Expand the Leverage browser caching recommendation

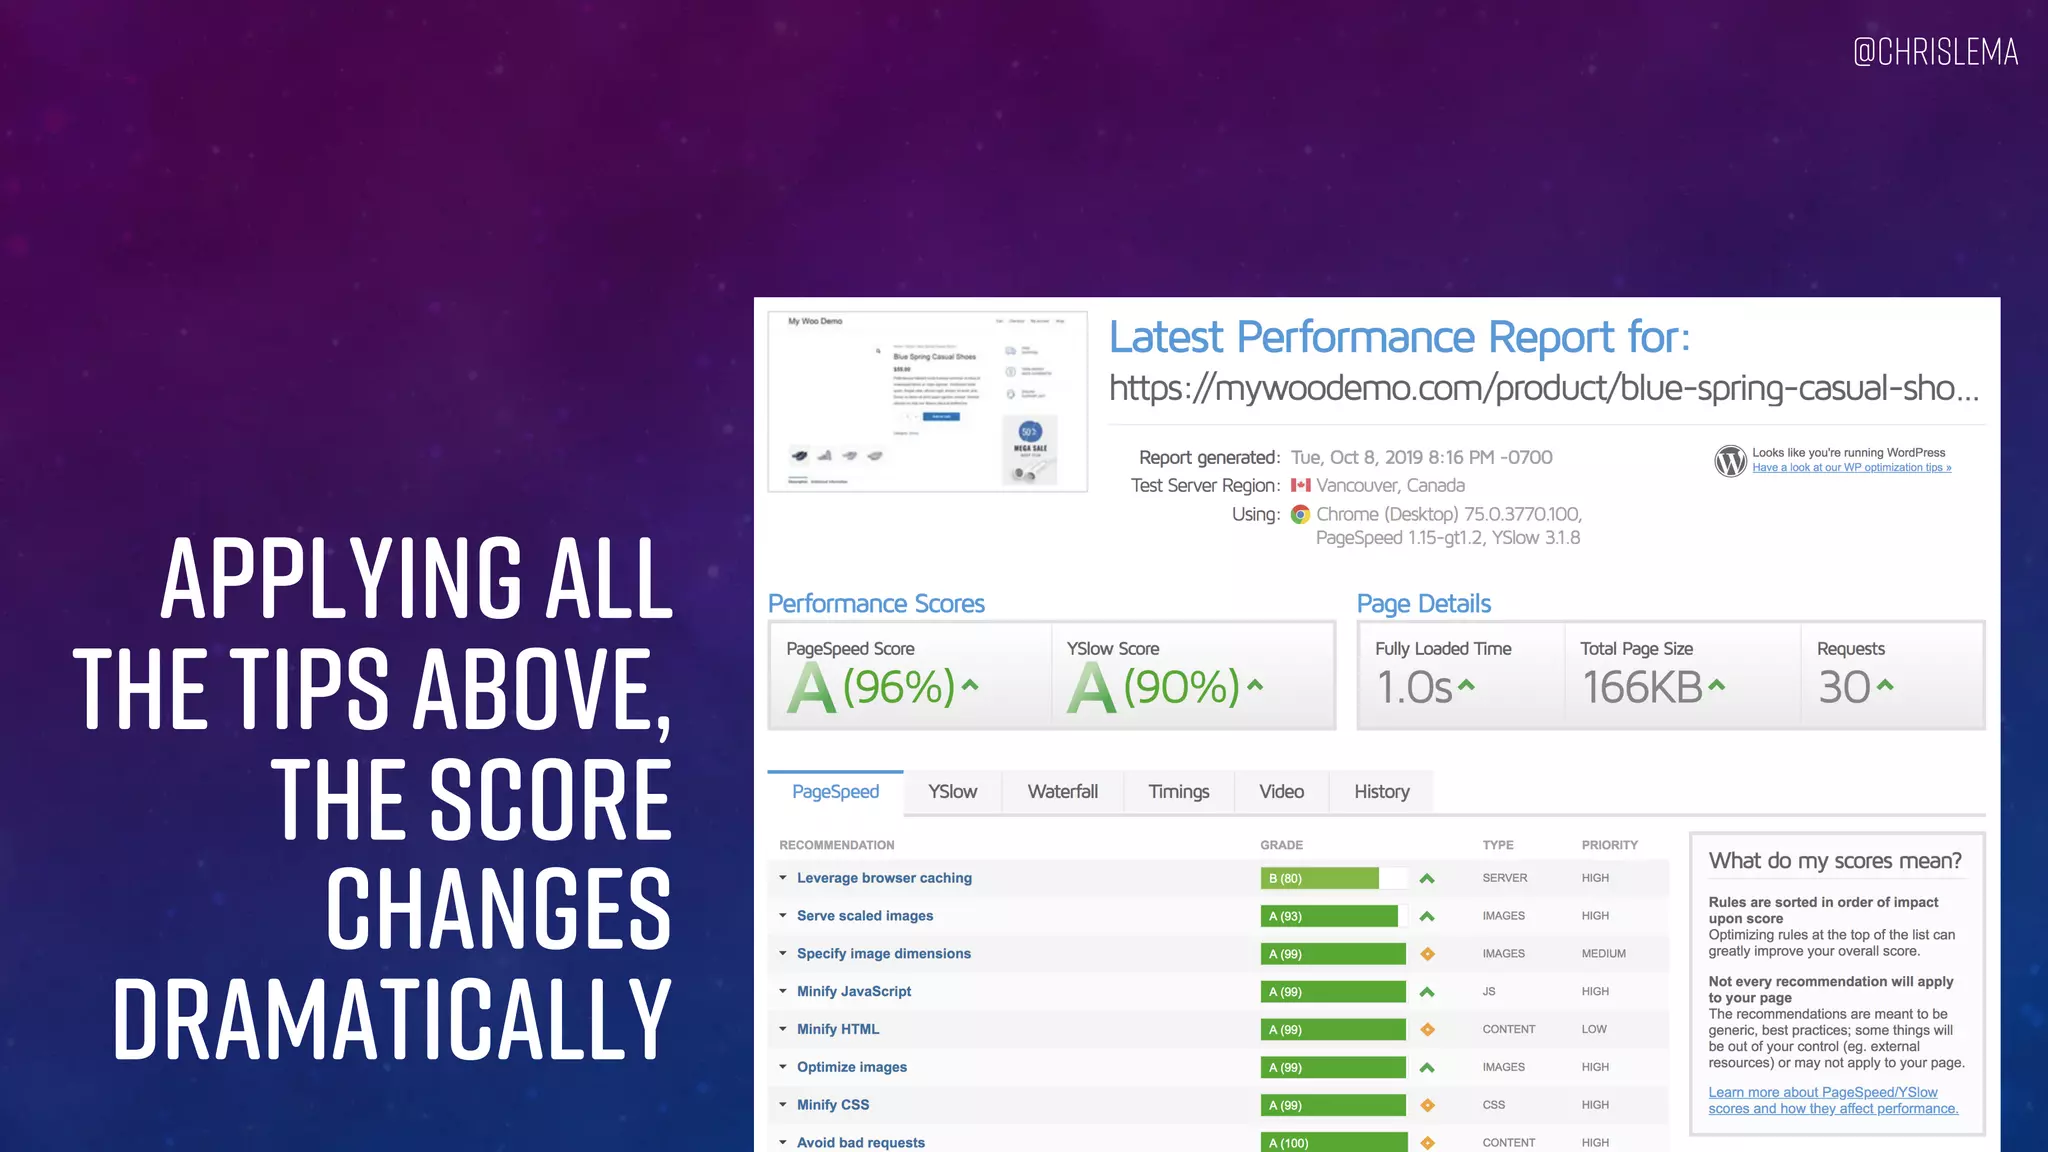[x=884, y=878]
